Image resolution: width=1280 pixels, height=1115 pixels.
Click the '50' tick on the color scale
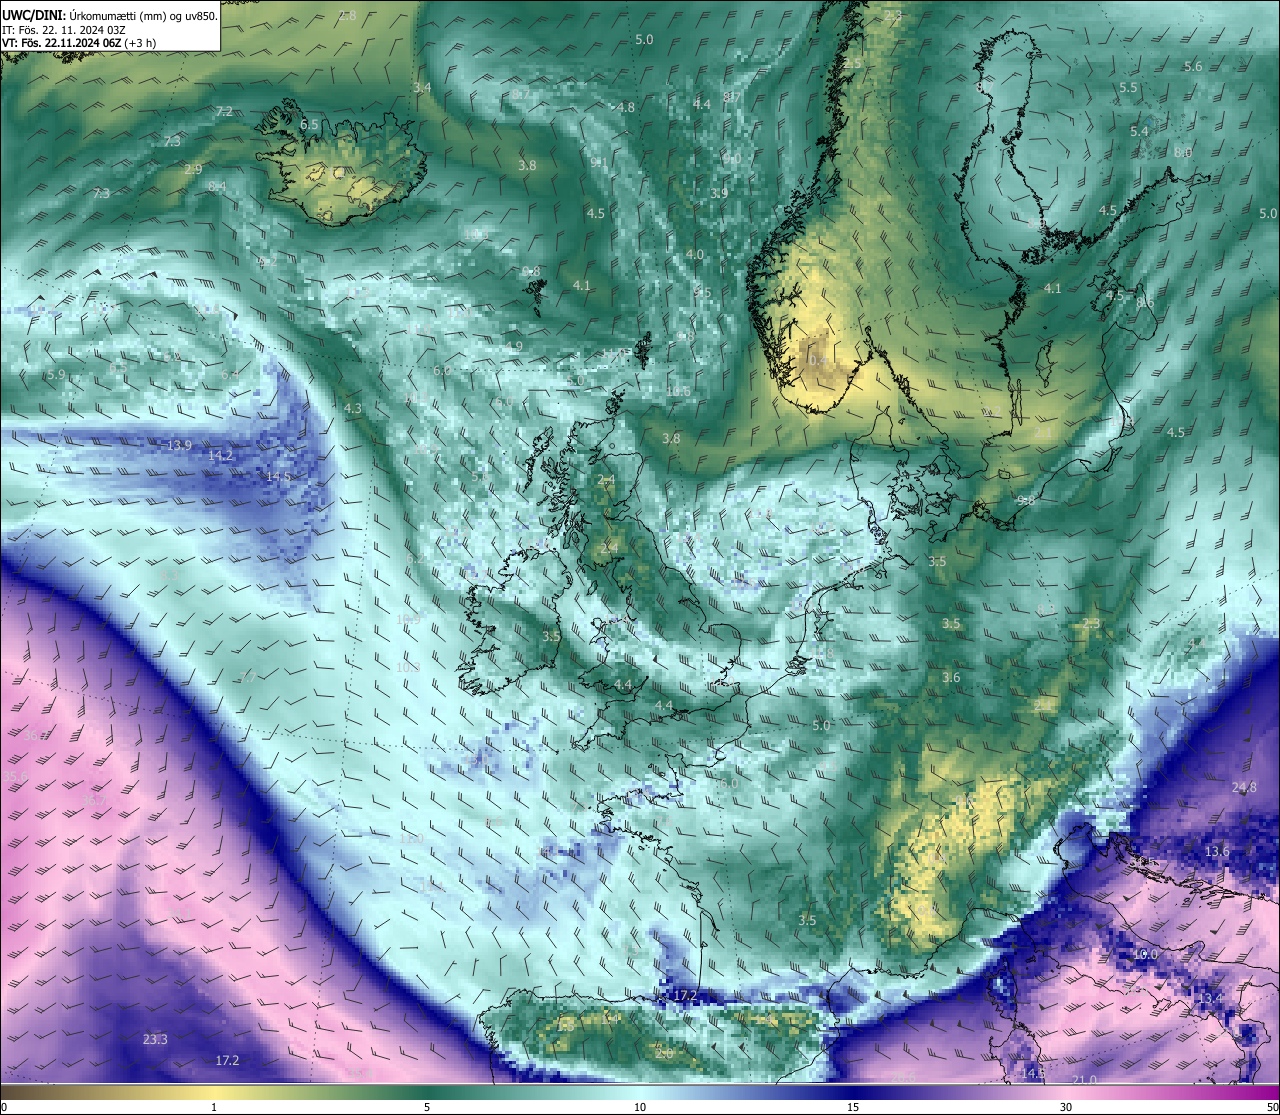[x=1272, y=1107]
